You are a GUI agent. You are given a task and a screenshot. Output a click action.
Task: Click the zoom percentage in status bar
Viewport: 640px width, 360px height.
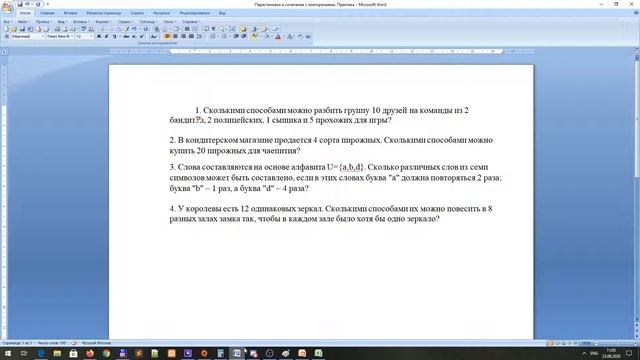coord(587,343)
